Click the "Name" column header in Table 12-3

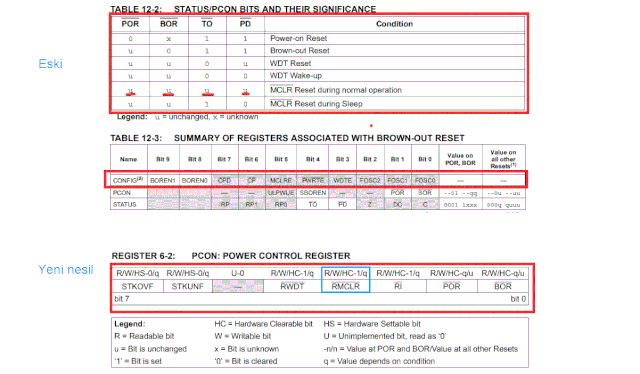[x=128, y=159]
